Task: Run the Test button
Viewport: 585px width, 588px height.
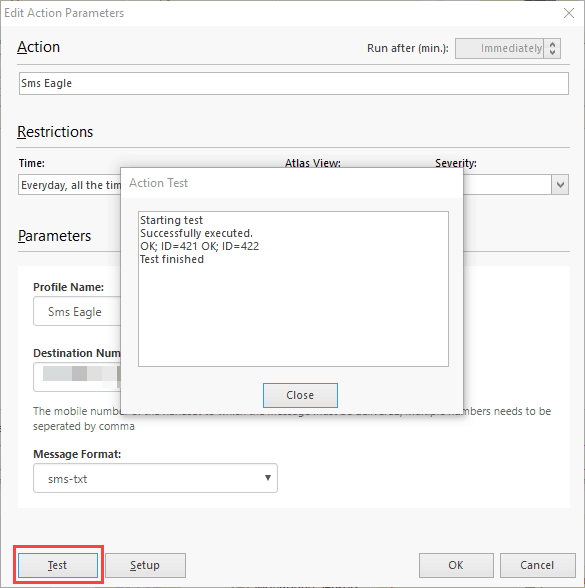Action: (x=58, y=565)
